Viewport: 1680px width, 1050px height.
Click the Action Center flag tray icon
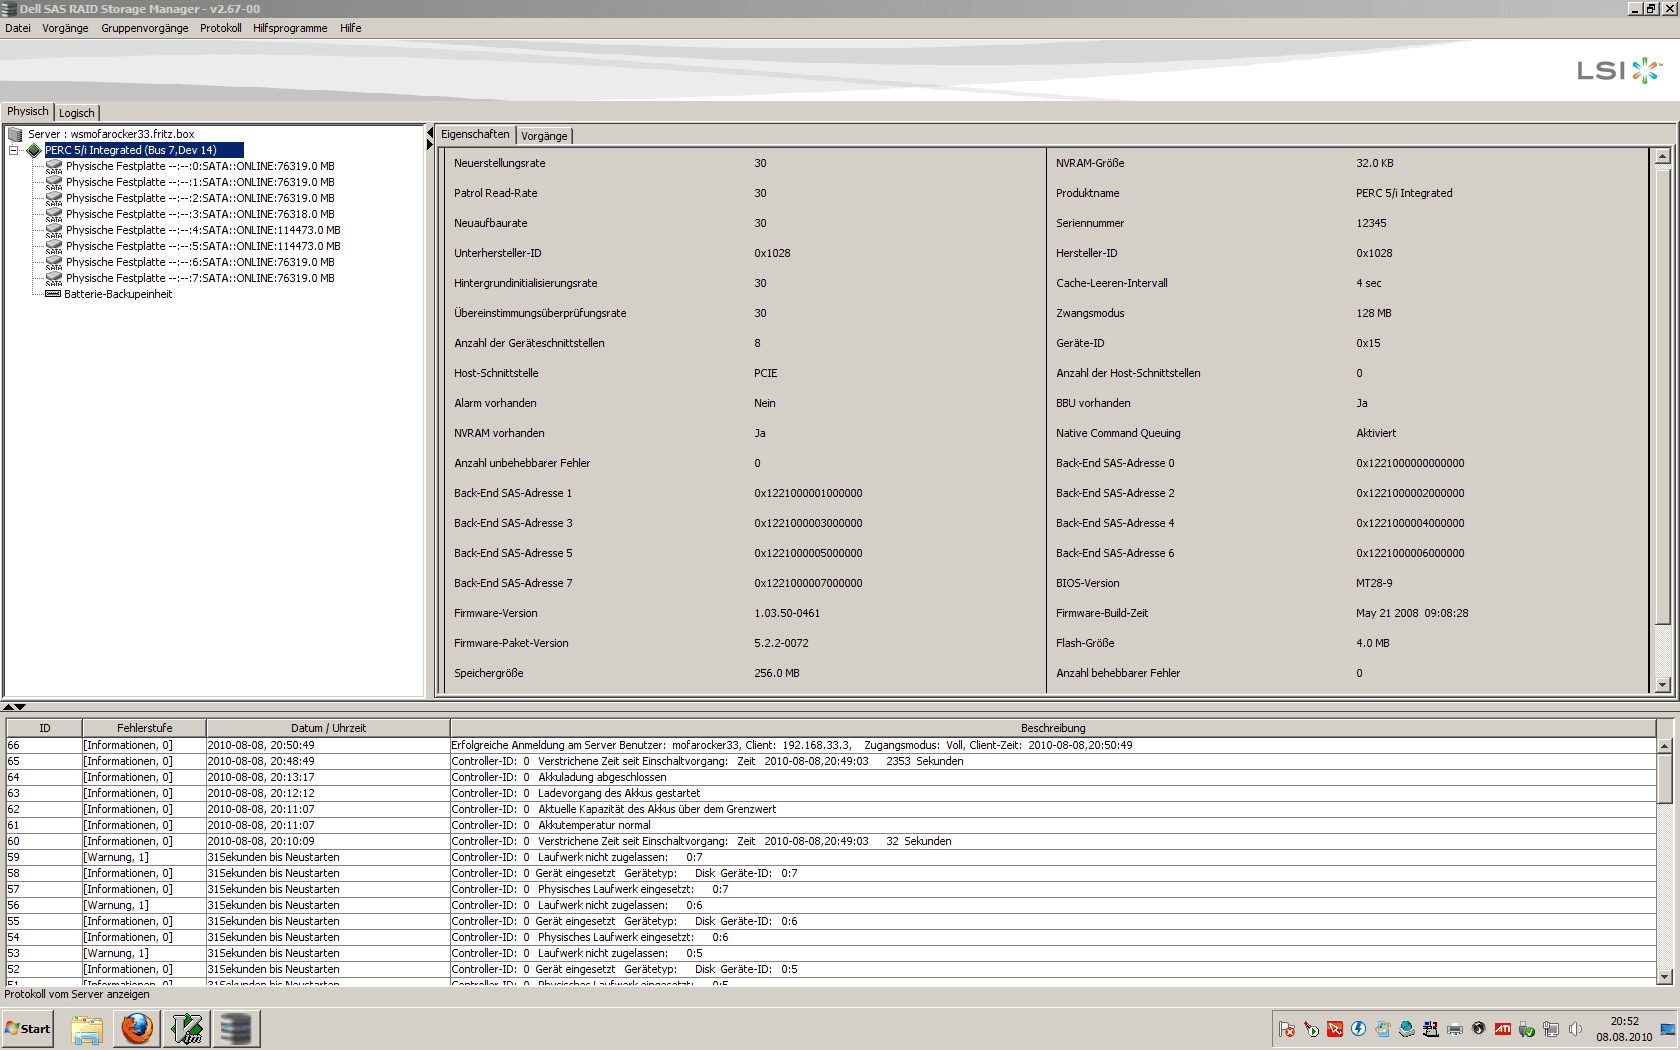(1287, 1029)
